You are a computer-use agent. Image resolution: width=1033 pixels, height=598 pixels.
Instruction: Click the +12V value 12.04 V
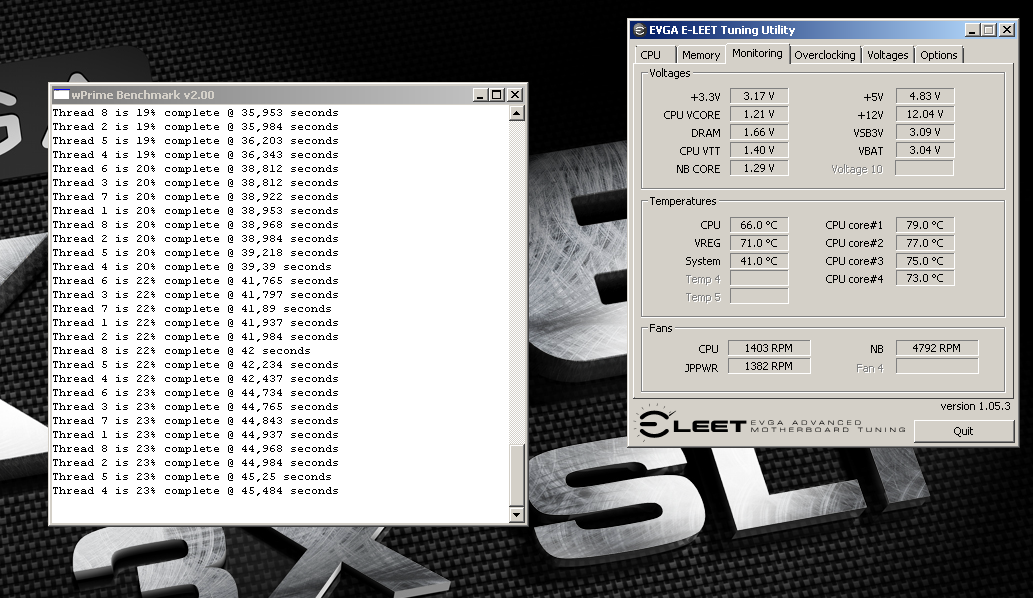[x=925, y=114]
